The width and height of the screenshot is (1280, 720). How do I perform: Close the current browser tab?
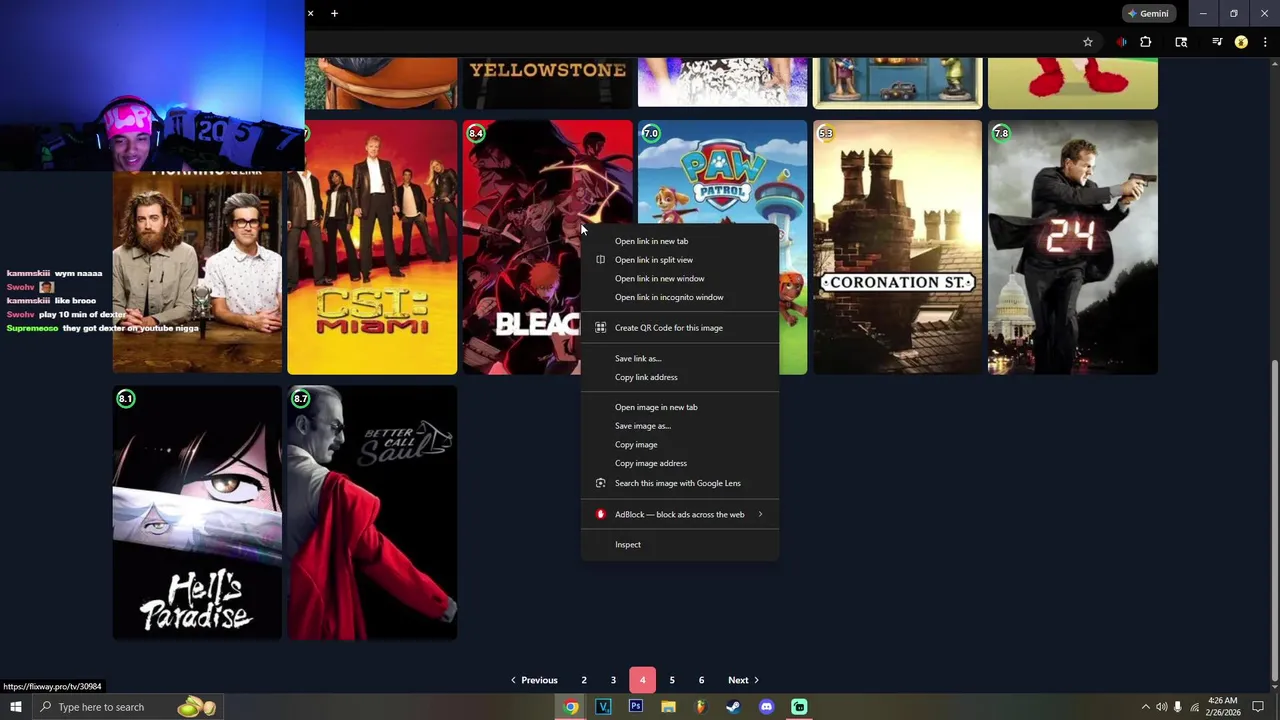310,13
